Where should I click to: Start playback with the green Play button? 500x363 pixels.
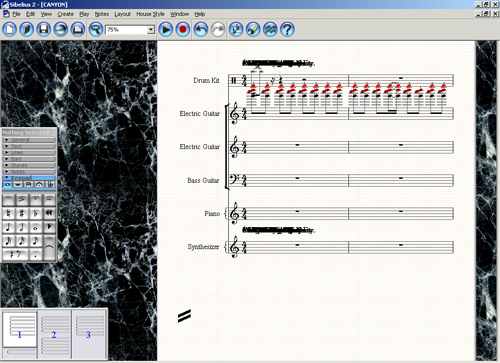(x=165, y=29)
